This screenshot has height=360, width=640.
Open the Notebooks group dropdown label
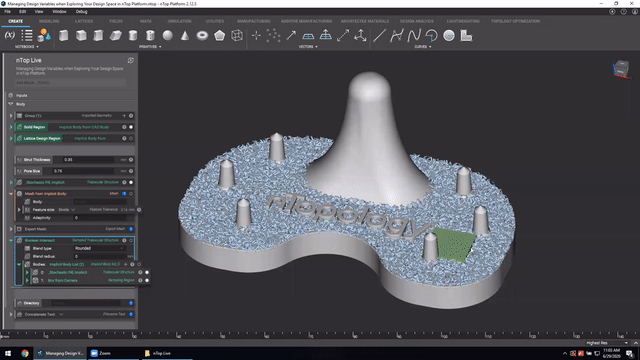tap(27, 47)
